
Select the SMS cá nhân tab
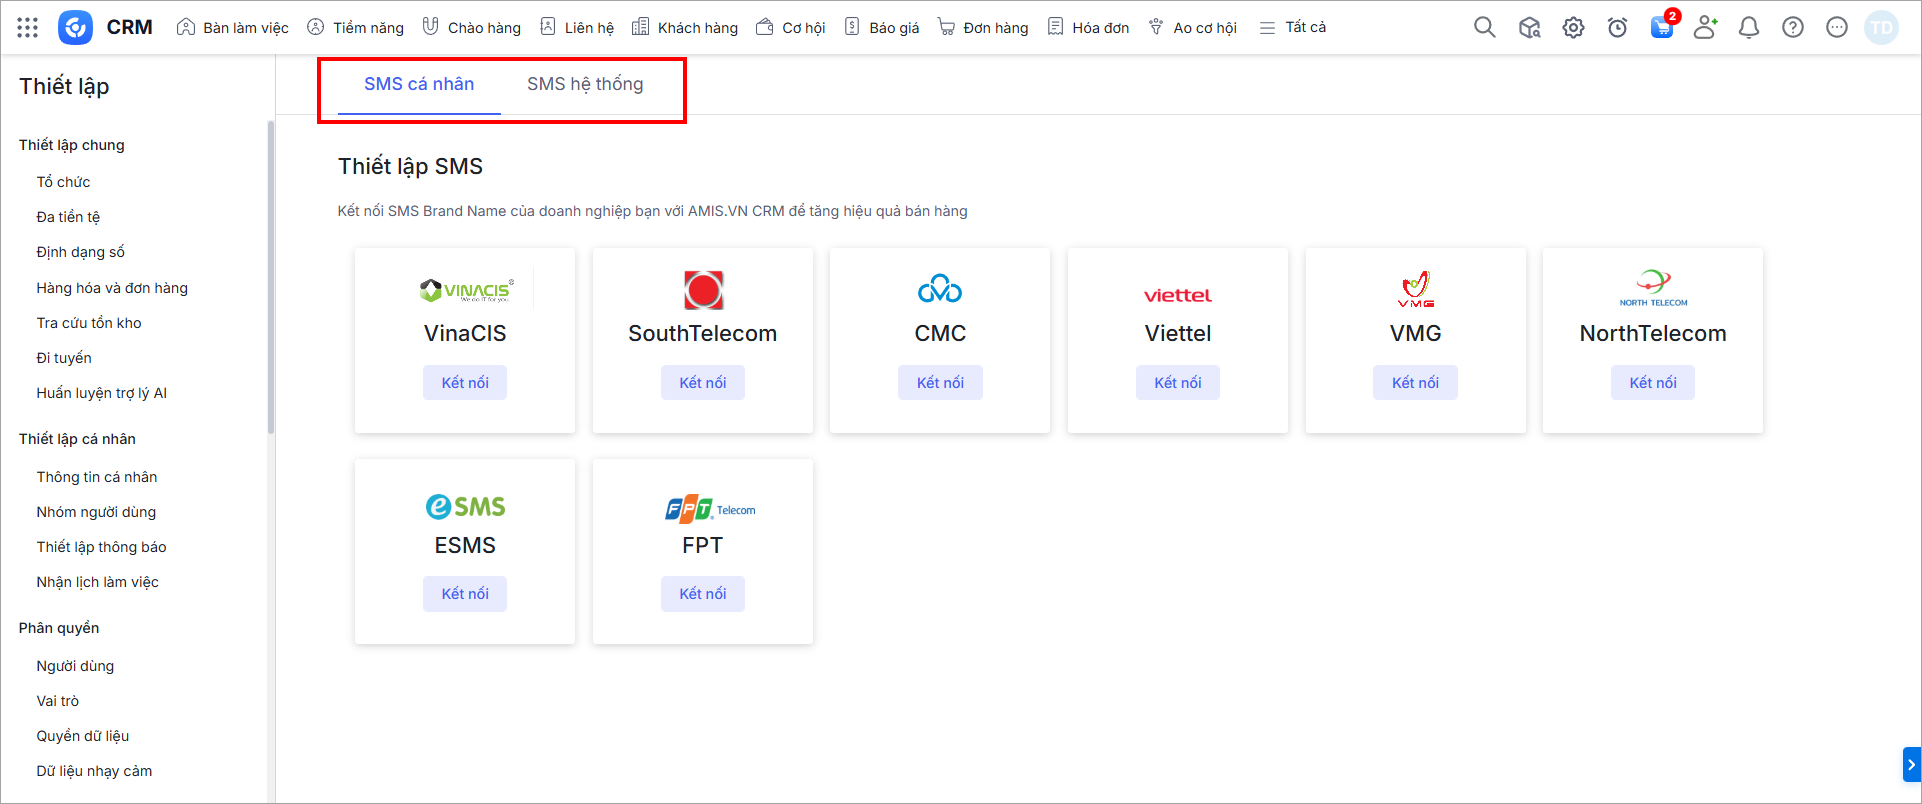419,84
